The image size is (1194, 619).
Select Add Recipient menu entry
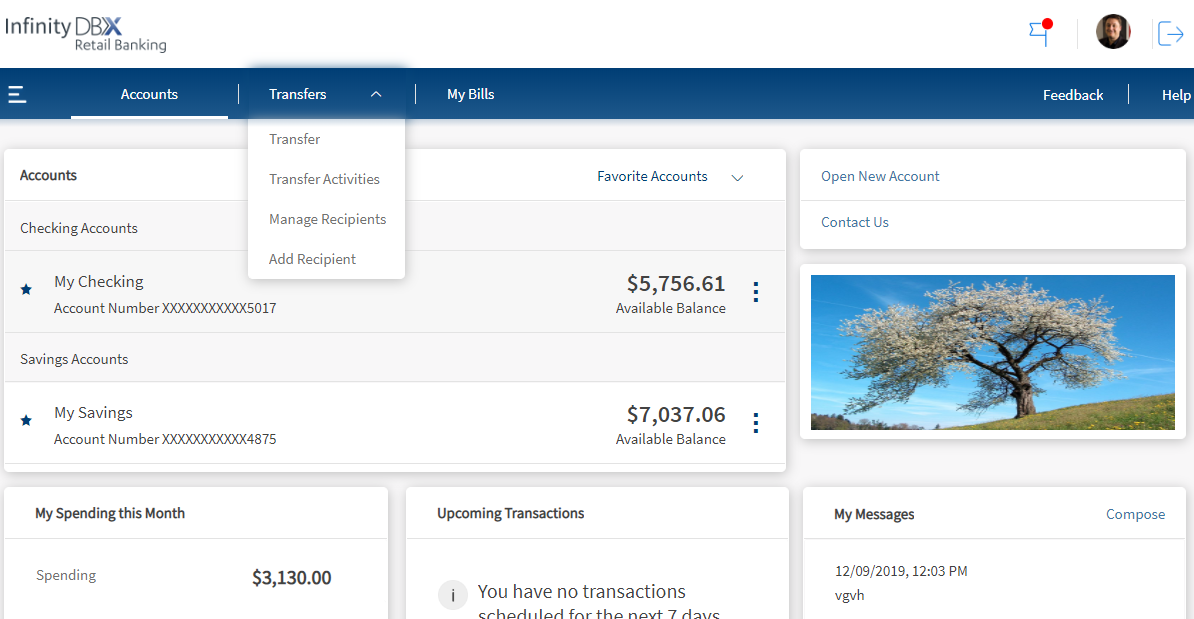click(312, 259)
